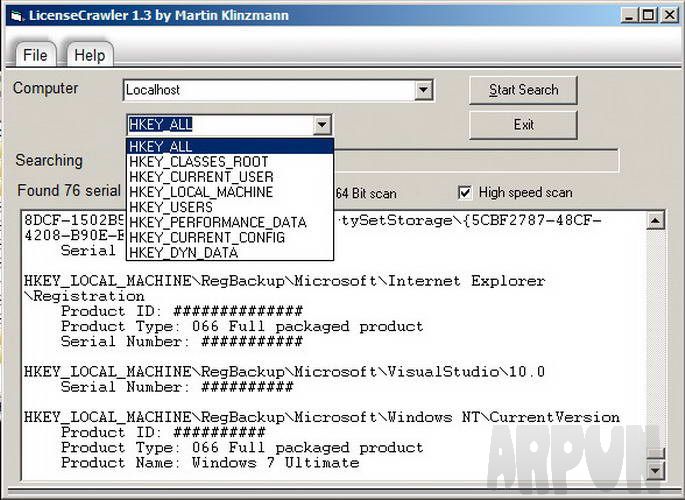The width and height of the screenshot is (685, 500).
Task: Minimize the LicenseCrawler window
Action: (629, 16)
